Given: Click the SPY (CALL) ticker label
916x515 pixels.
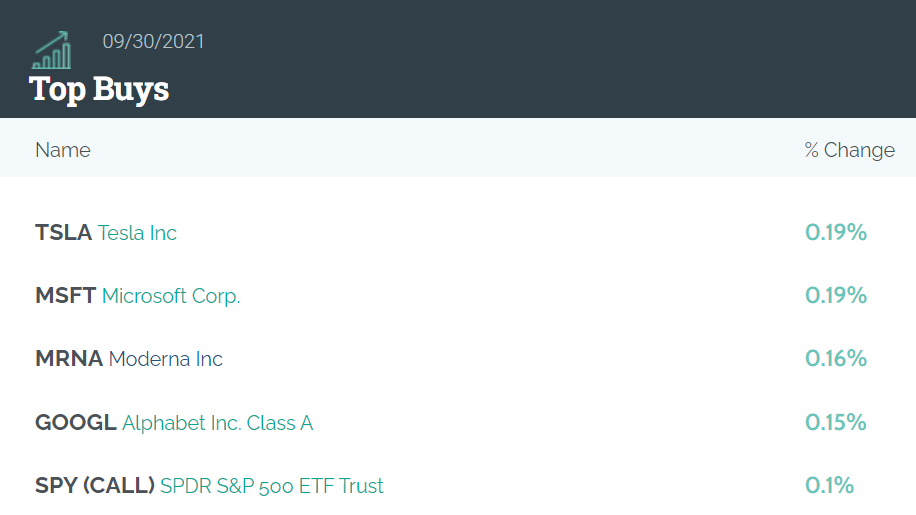Looking at the screenshot, I should pos(95,485).
